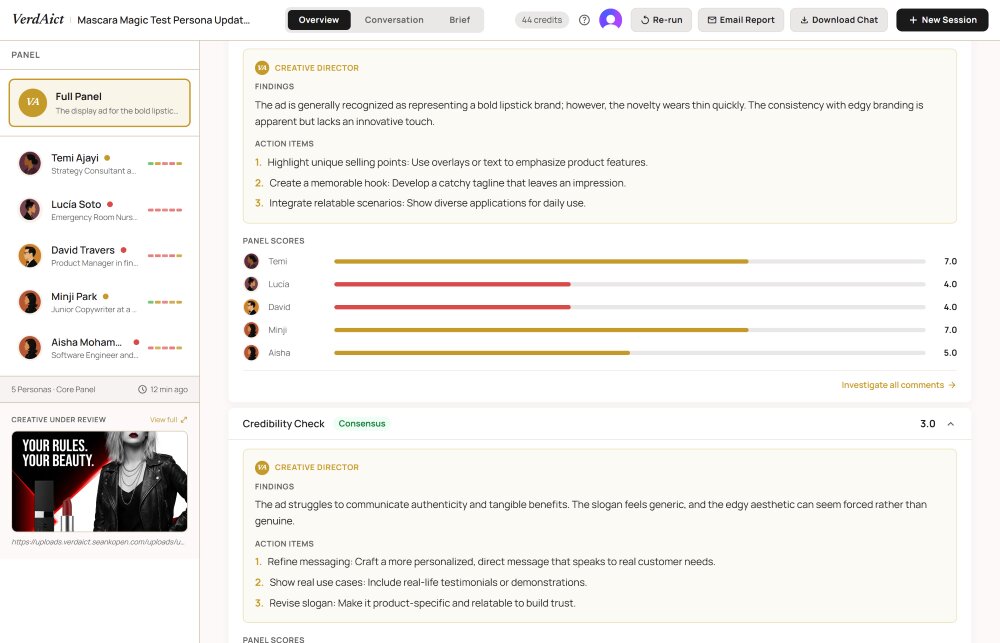Click the Email Report button
The height and width of the screenshot is (643, 1000).
coord(741,20)
